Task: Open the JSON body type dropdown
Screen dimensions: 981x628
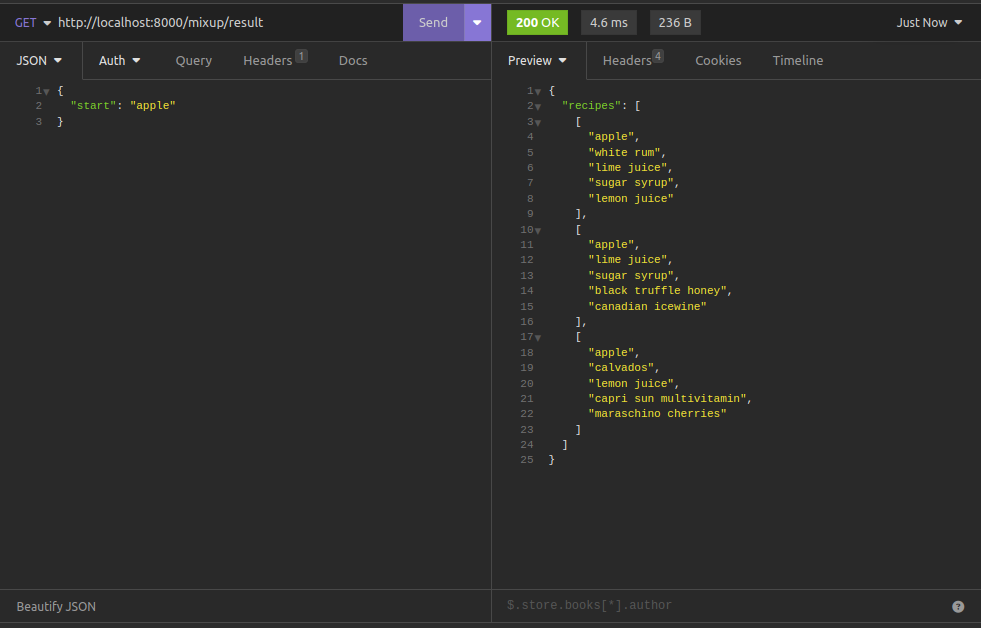Action: tap(40, 60)
